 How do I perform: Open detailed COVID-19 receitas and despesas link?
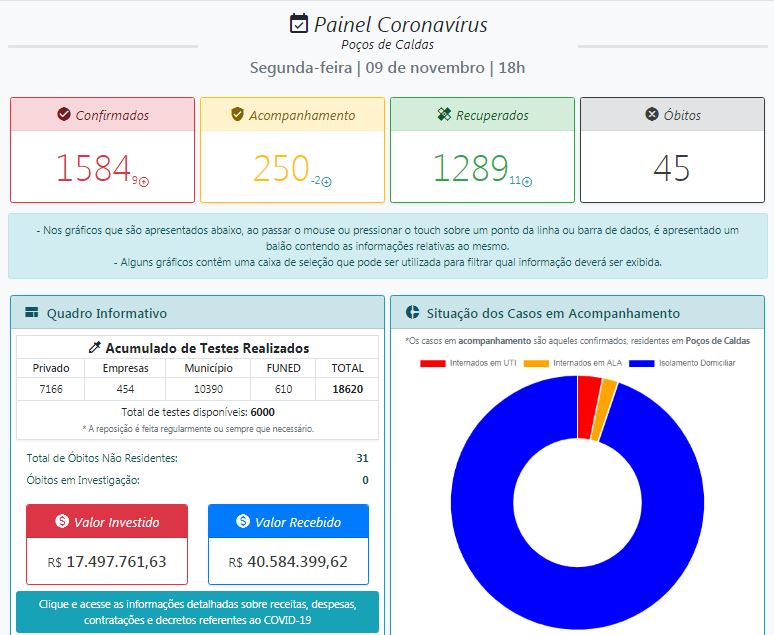tap(197, 612)
